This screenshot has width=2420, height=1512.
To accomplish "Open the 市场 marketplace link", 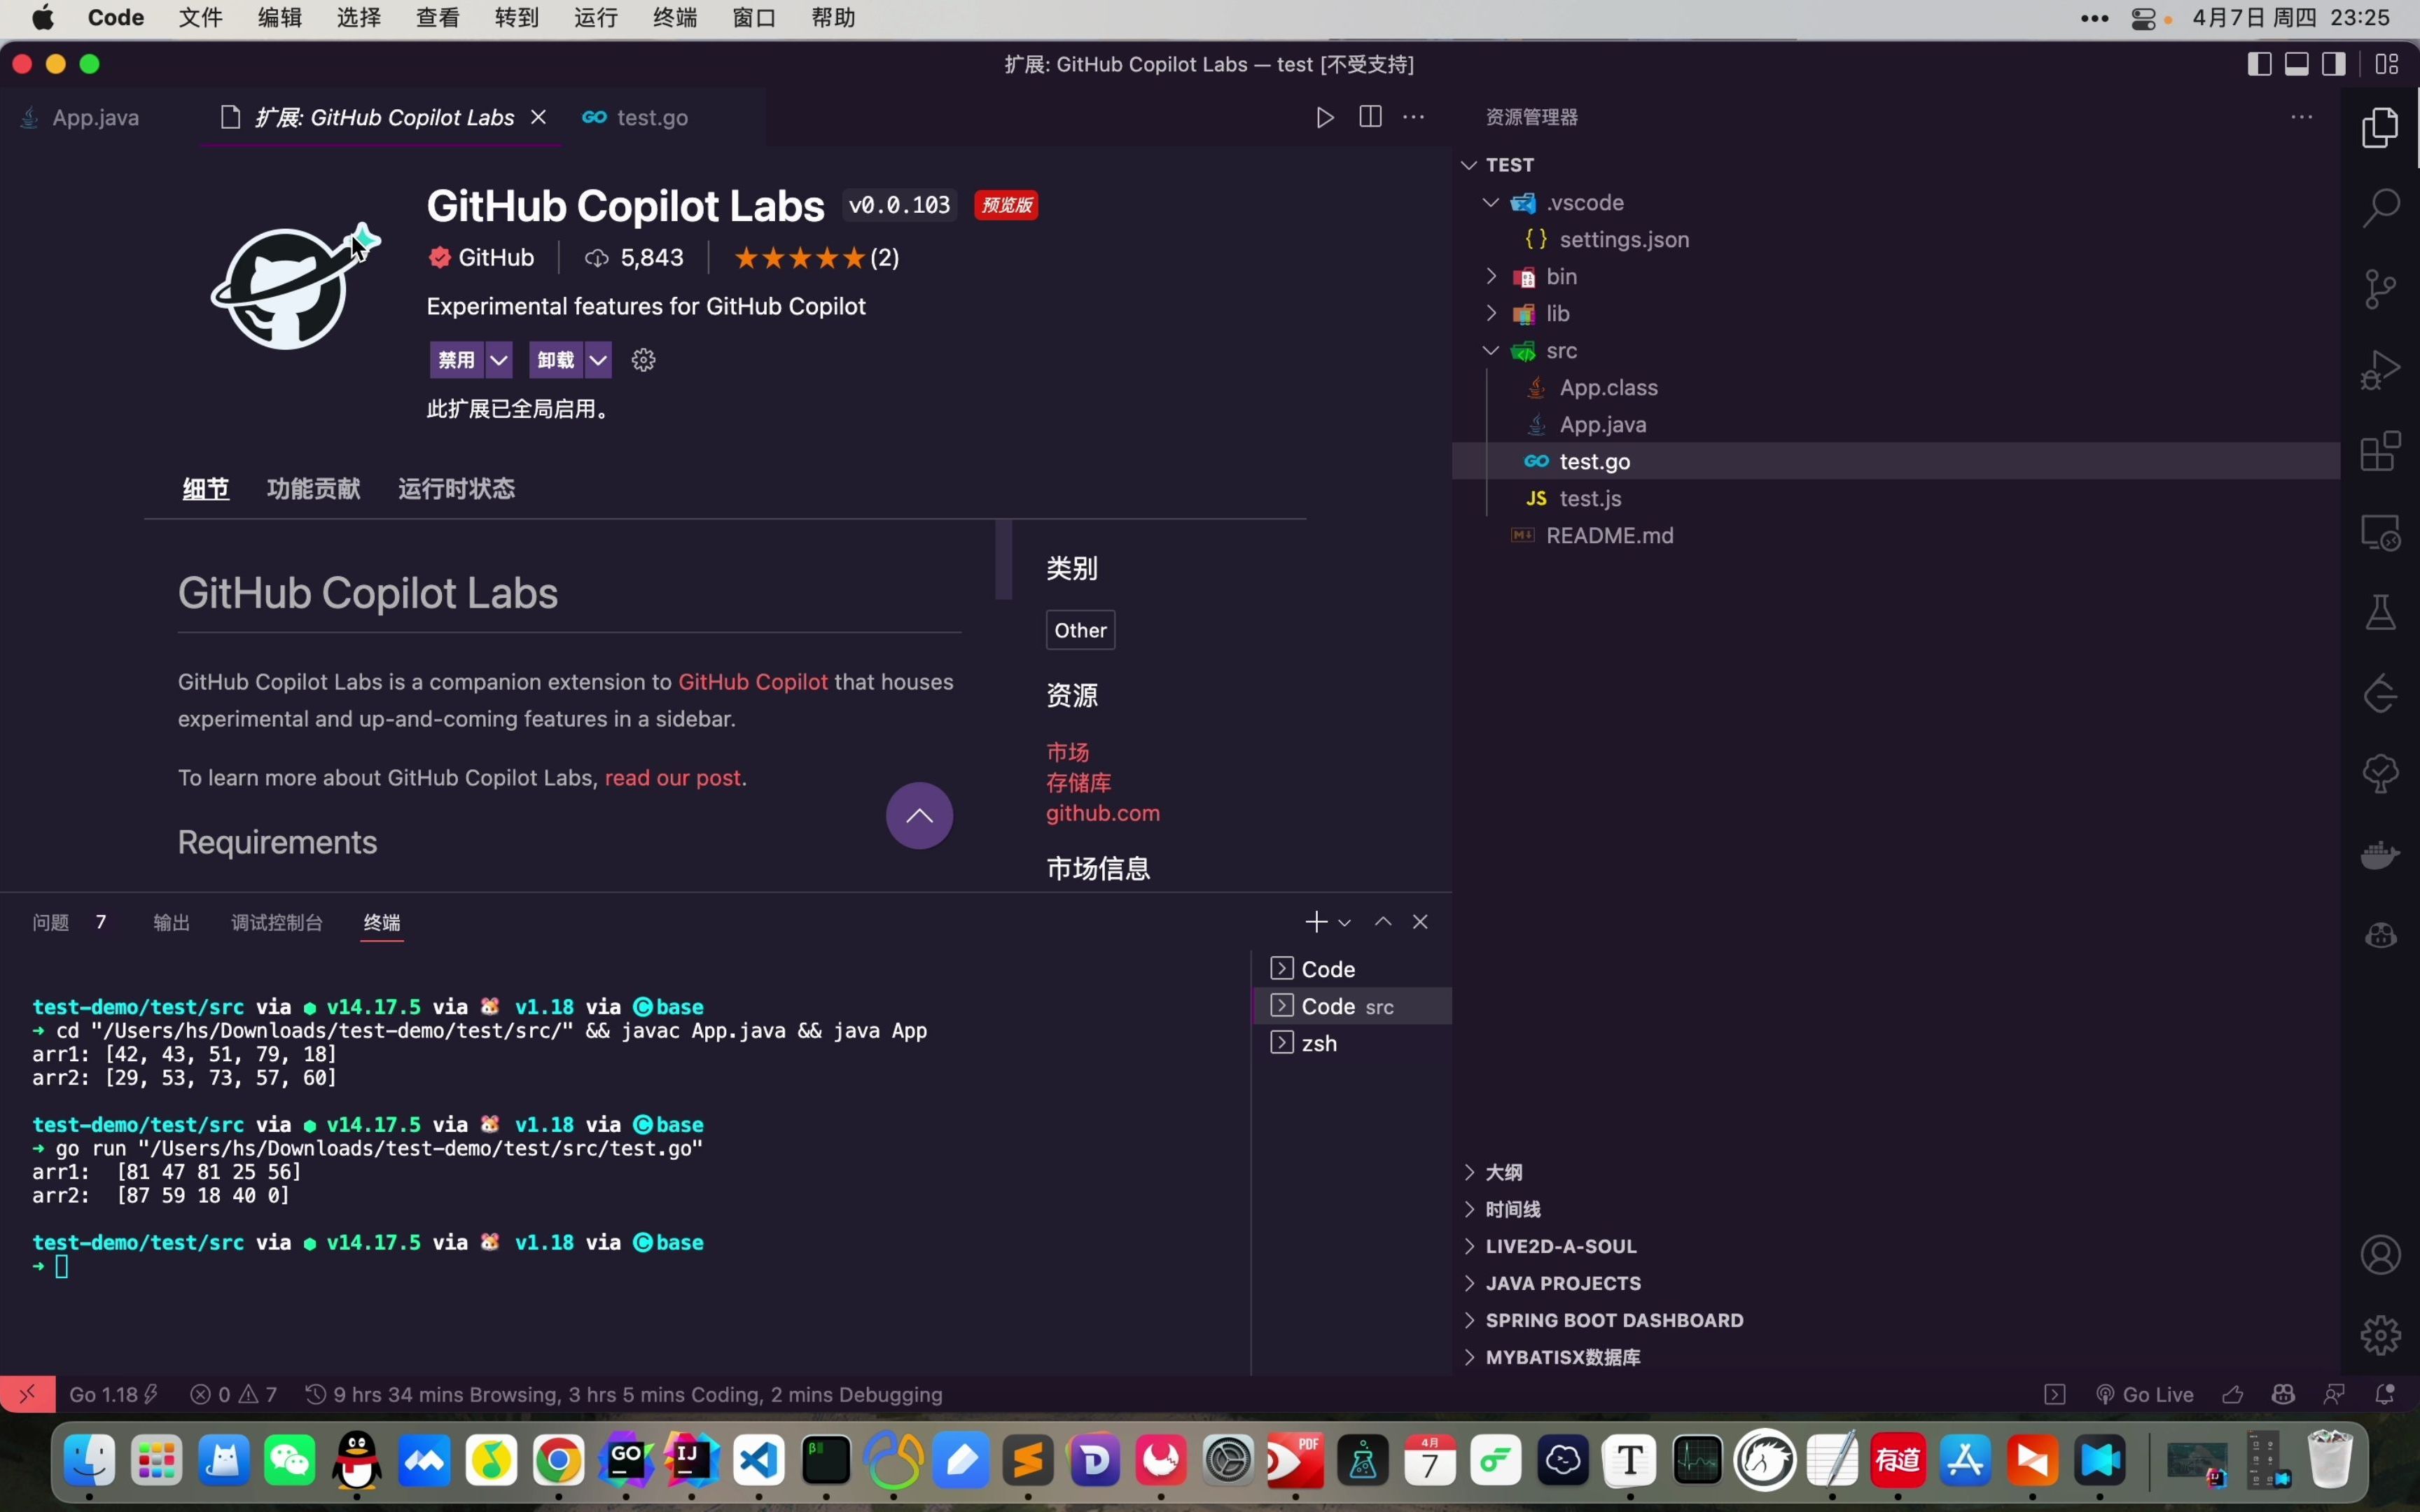I will [1067, 752].
